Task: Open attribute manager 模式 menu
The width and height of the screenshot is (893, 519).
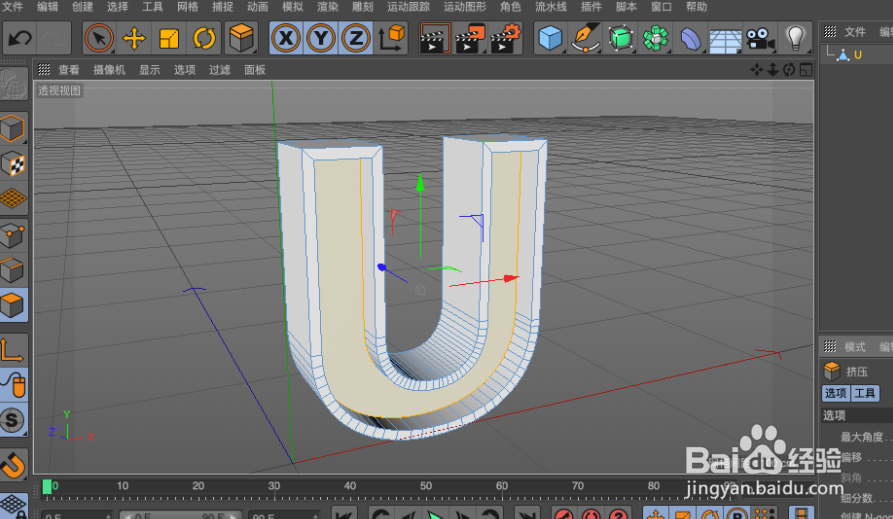Action: click(x=854, y=347)
